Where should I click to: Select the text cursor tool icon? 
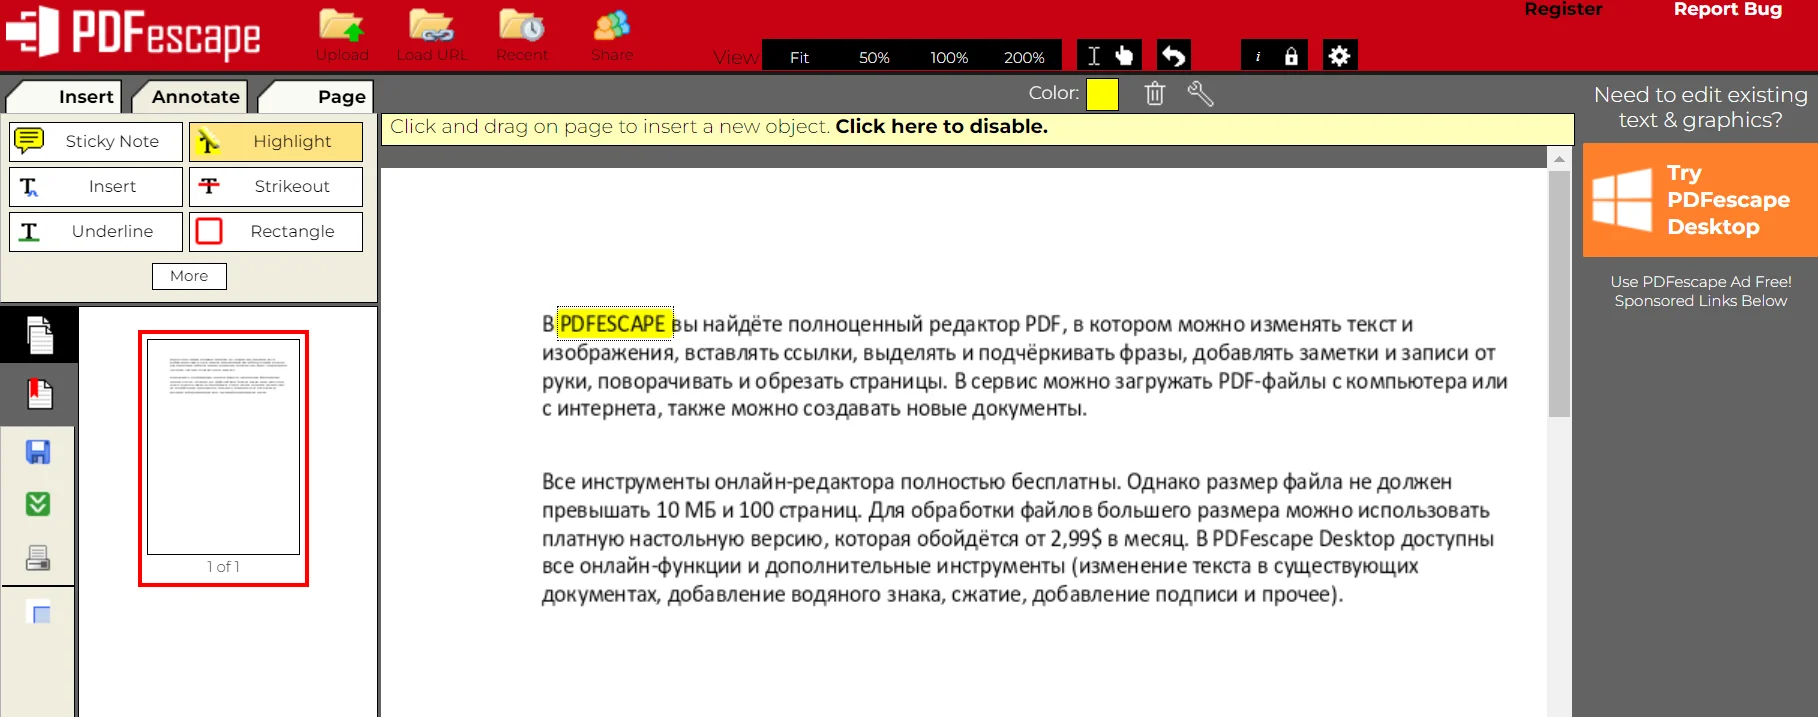pos(1094,56)
